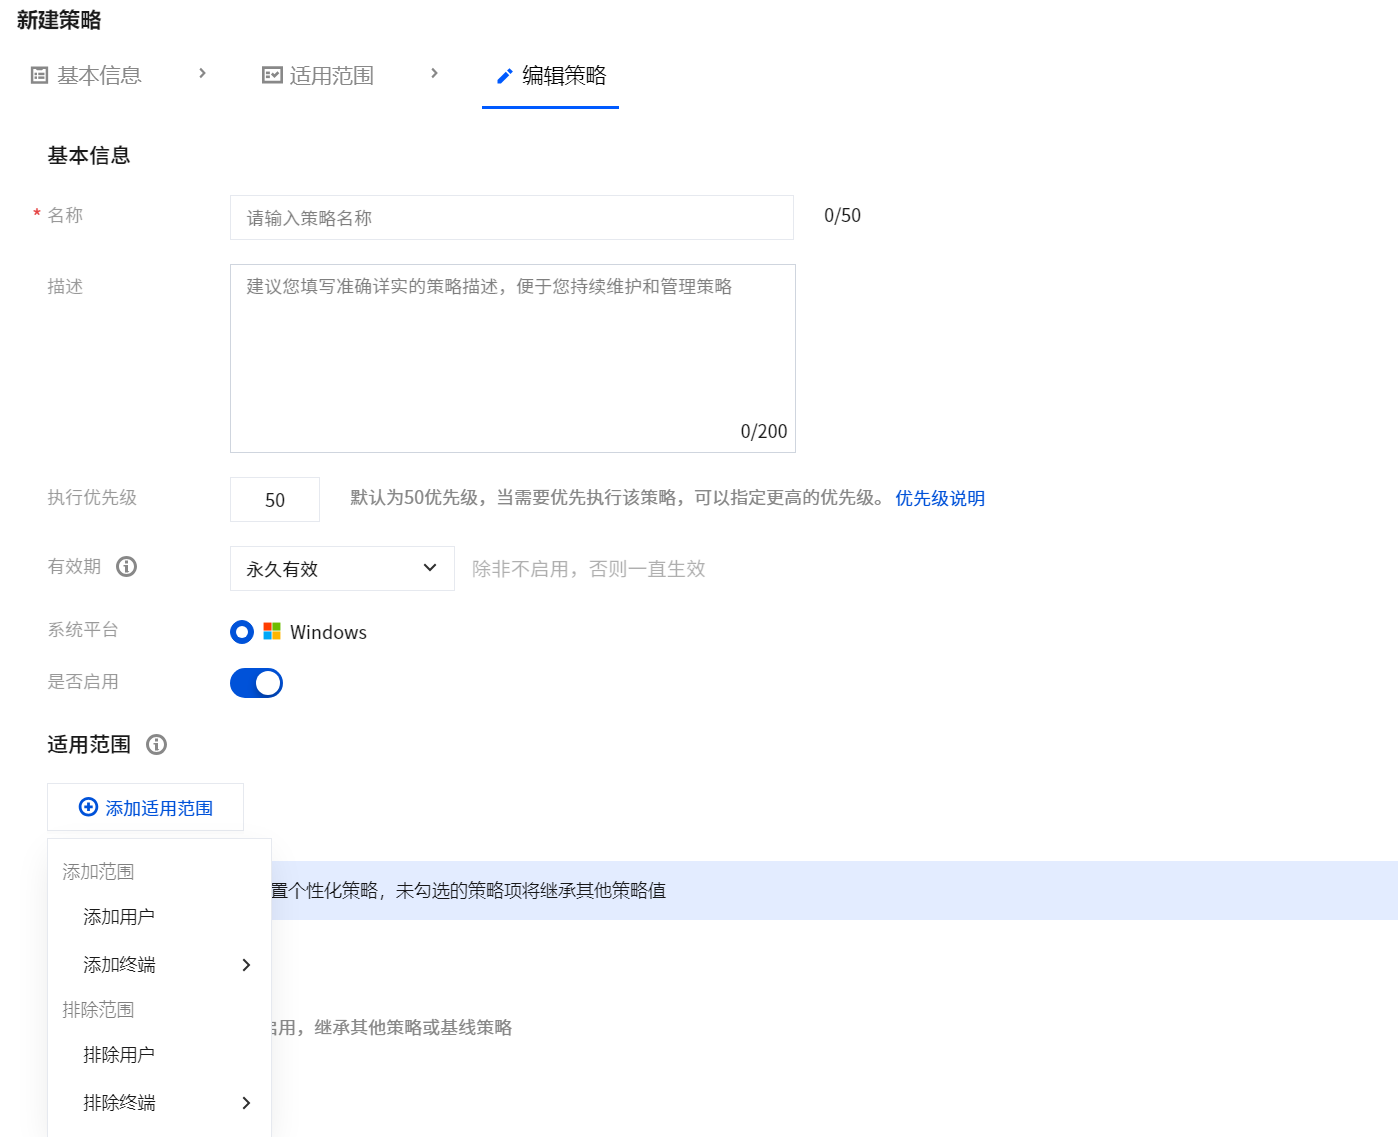
Task: Switch to the 编辑策略 tab
Action: (550, 76)
